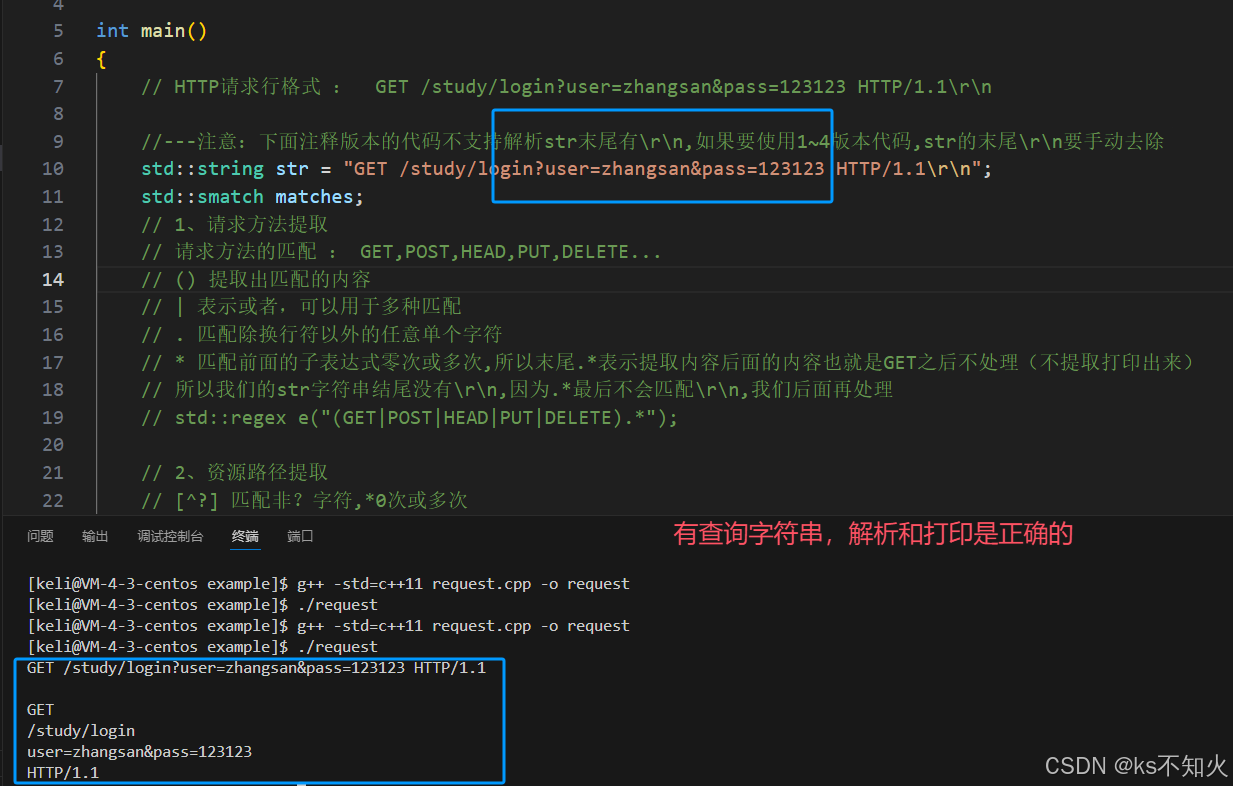This screenshot has width=1233, height=786.
Task: Select the 调试控制台 tab
Action: [170, 536]
